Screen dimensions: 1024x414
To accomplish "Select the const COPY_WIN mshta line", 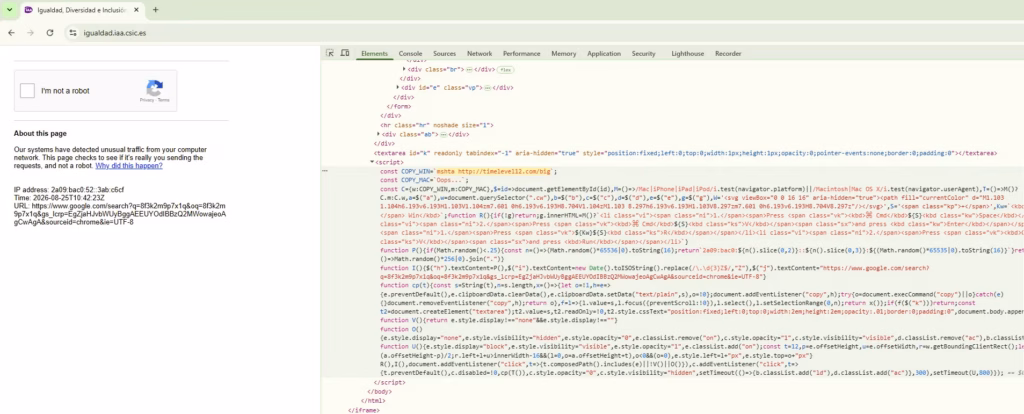I will [x=468, y=171].
